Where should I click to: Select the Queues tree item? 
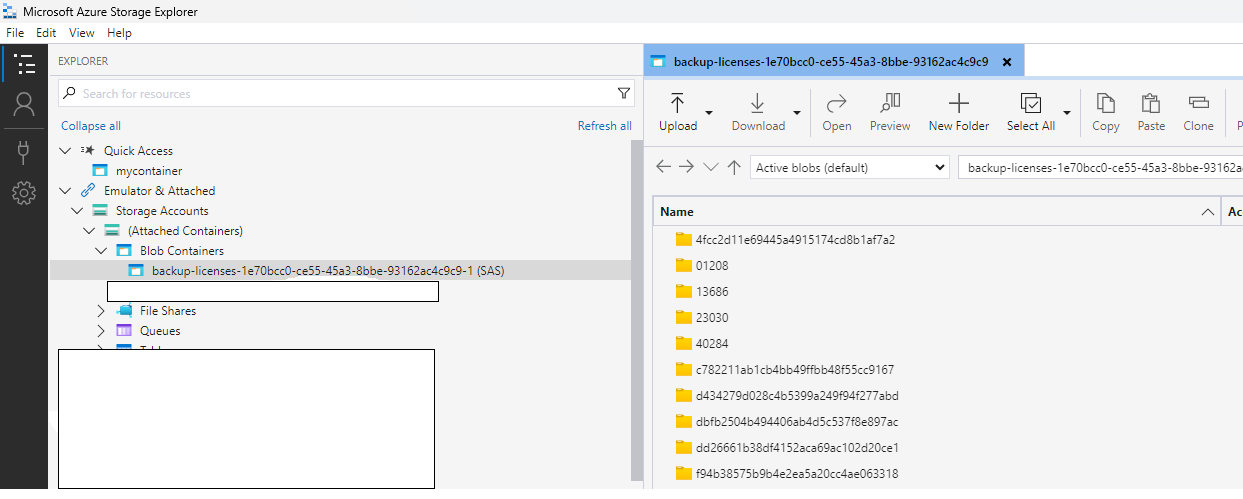pos(160,331)
